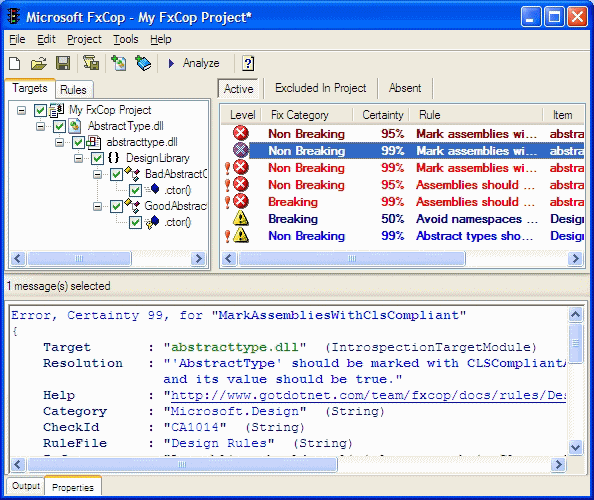The width and height of the screenshot is (594, 500).
Task: Click the BadAbstract class type icon
Action: point(133,173)
